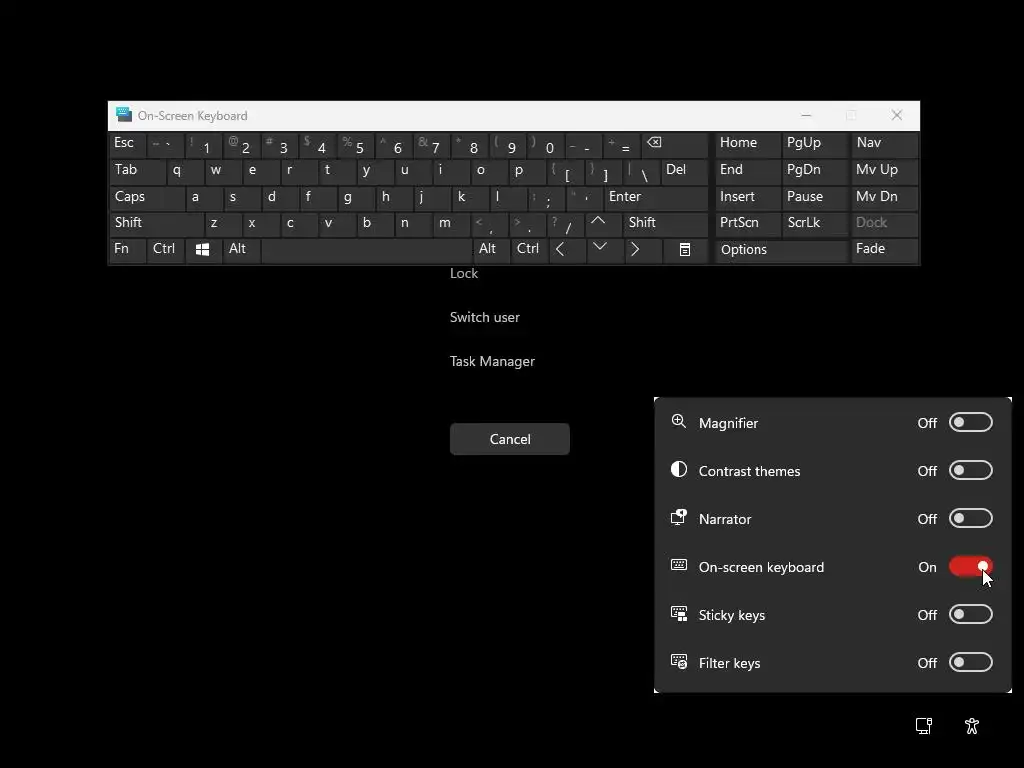Turn off the On-screen keyboard switch
Image resolution: width=1024 pixels, height=768 pixels.
(x=970, y=566)
